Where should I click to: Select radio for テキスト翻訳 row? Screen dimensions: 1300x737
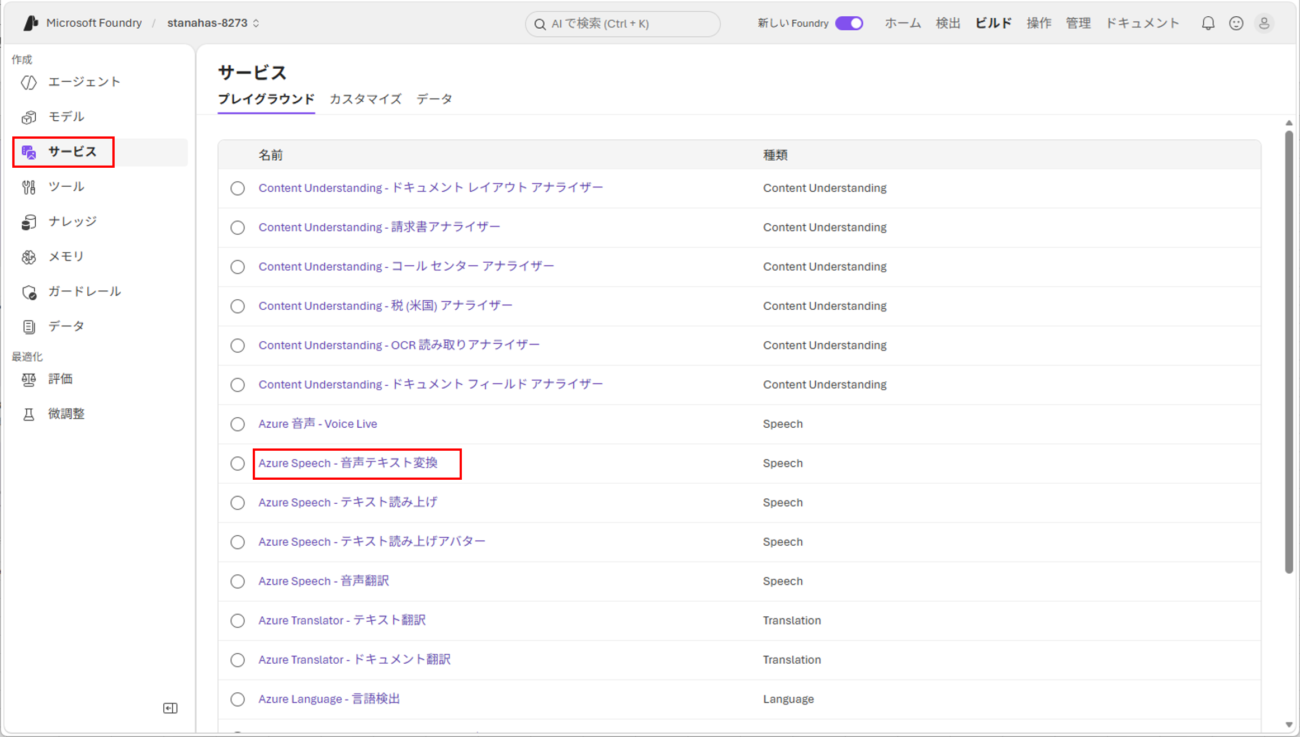(237, 621)
